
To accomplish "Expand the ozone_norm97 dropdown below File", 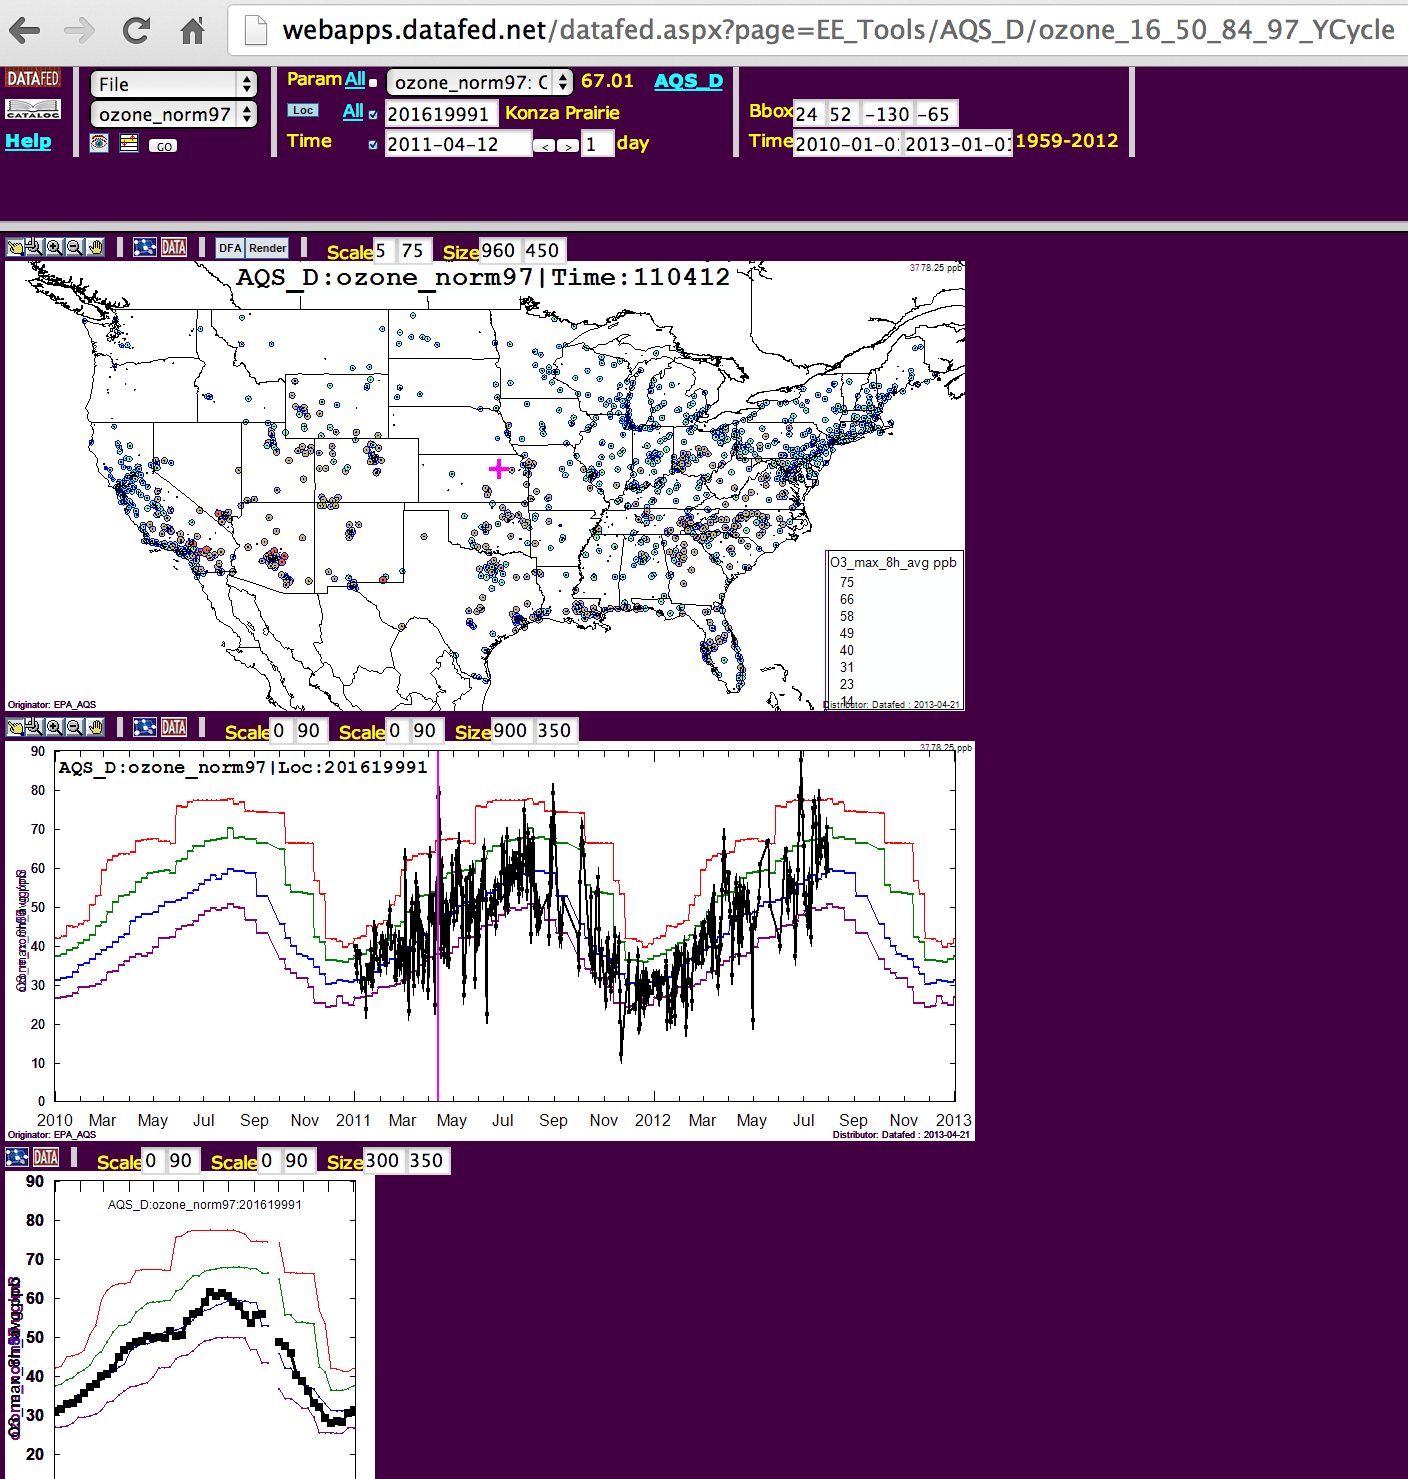I will pyautogui.click(x=174, y=114).
